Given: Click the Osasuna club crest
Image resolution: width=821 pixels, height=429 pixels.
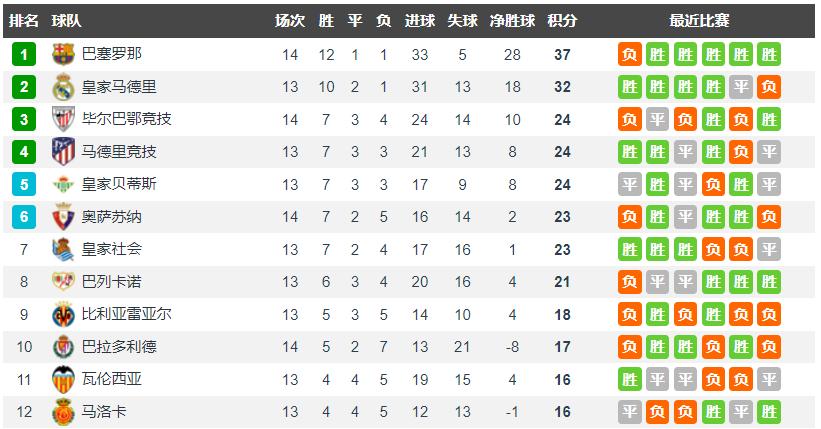Looking at the screenshot, I should coord(63,217).
